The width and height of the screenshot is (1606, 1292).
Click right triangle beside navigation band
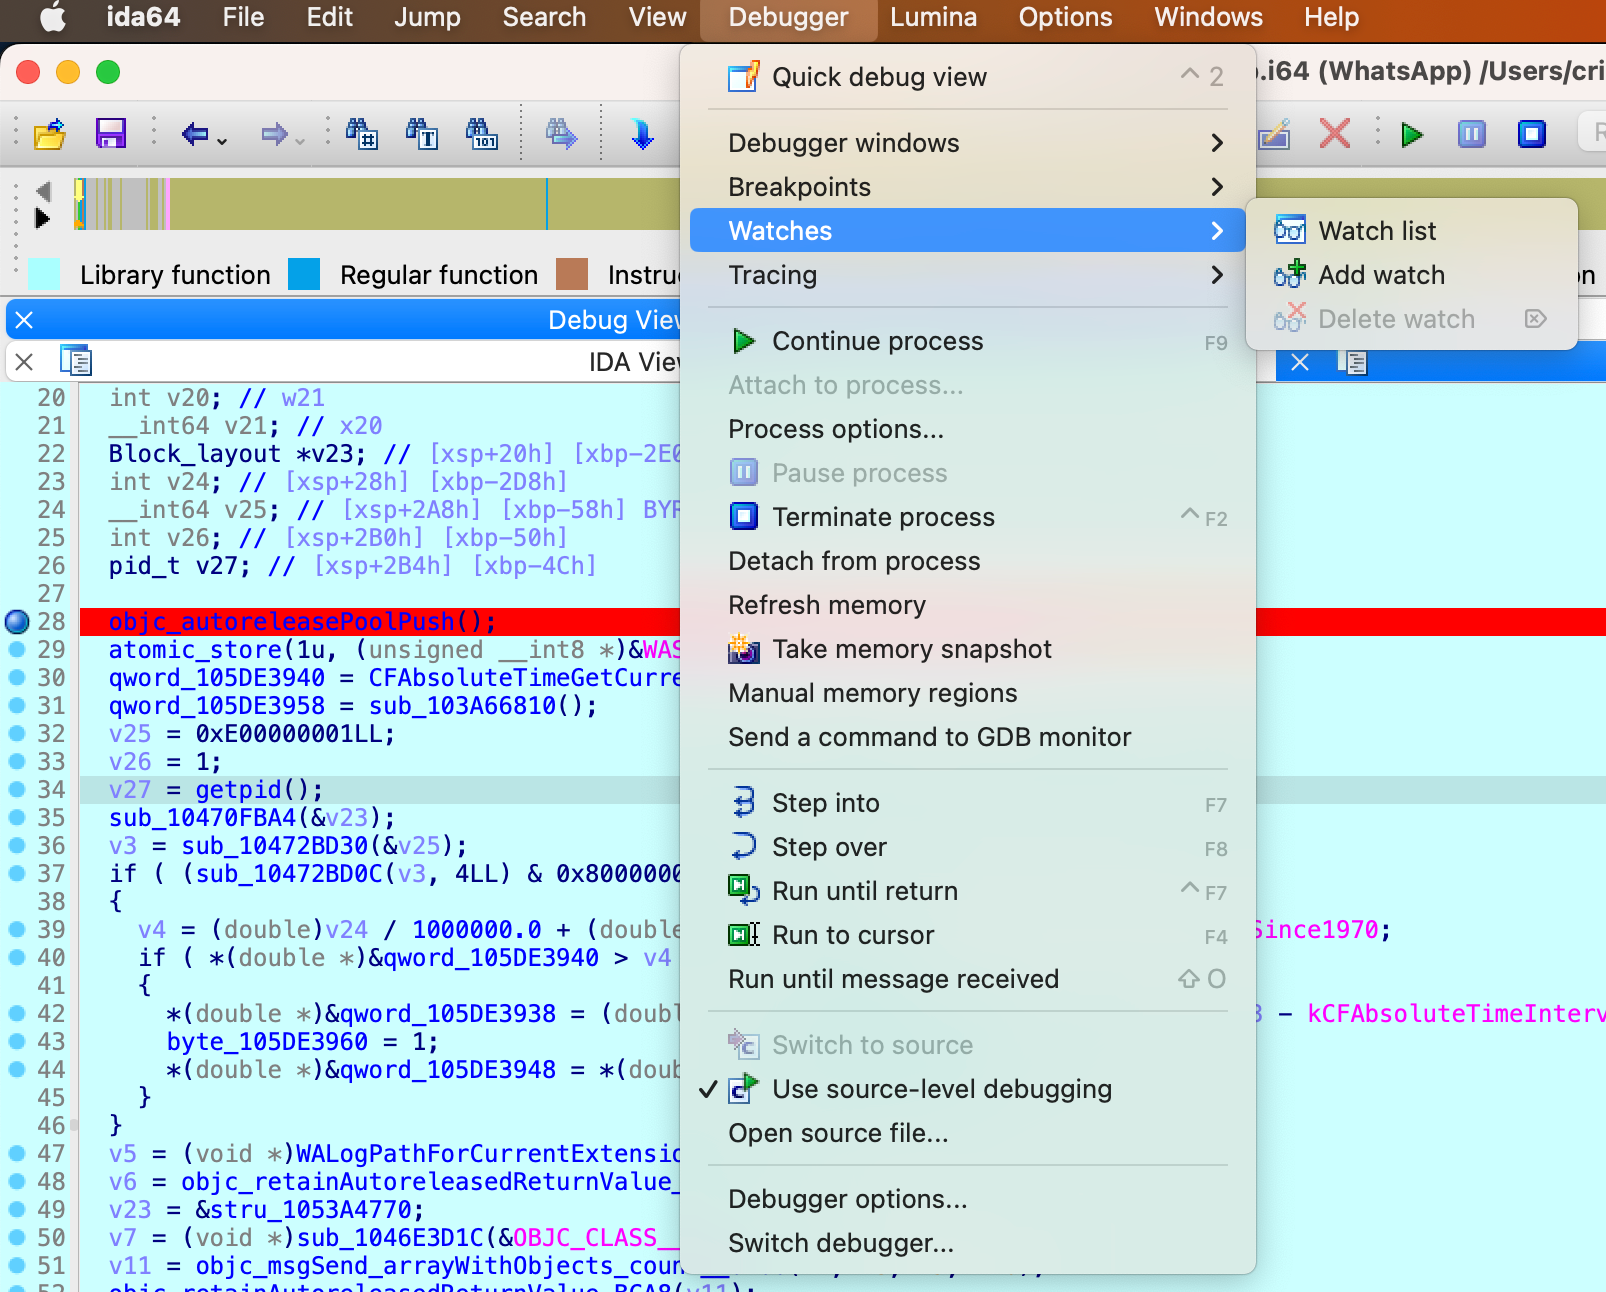[42, 217]
